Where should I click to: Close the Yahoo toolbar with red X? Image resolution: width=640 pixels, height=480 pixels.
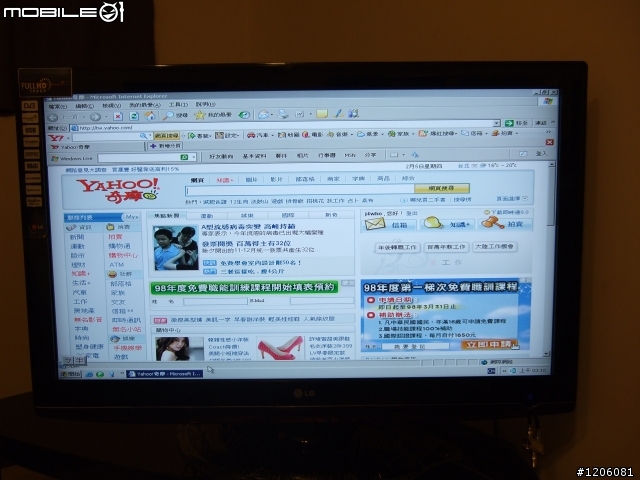(549, 142)
